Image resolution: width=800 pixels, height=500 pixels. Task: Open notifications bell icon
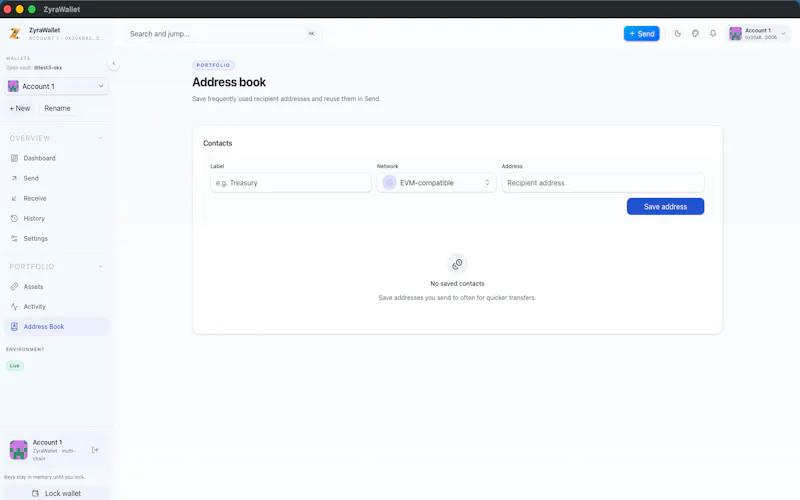(x=713, y=34)
